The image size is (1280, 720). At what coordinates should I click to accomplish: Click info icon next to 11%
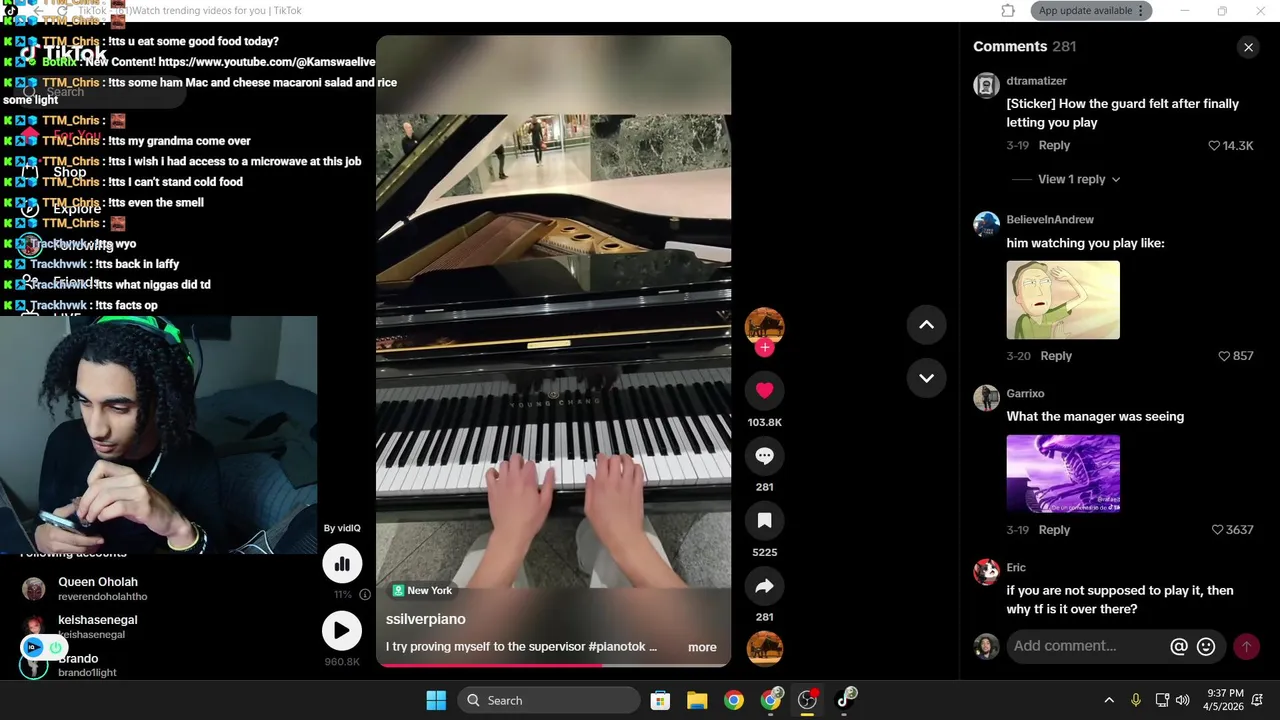click(x=365, y=594)
